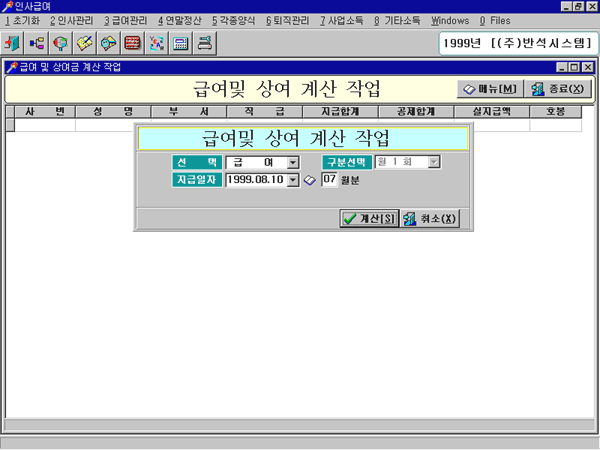Click the magnifier search toolbar icon
This screenshot has height=450, width=600.
coord(61,43)
